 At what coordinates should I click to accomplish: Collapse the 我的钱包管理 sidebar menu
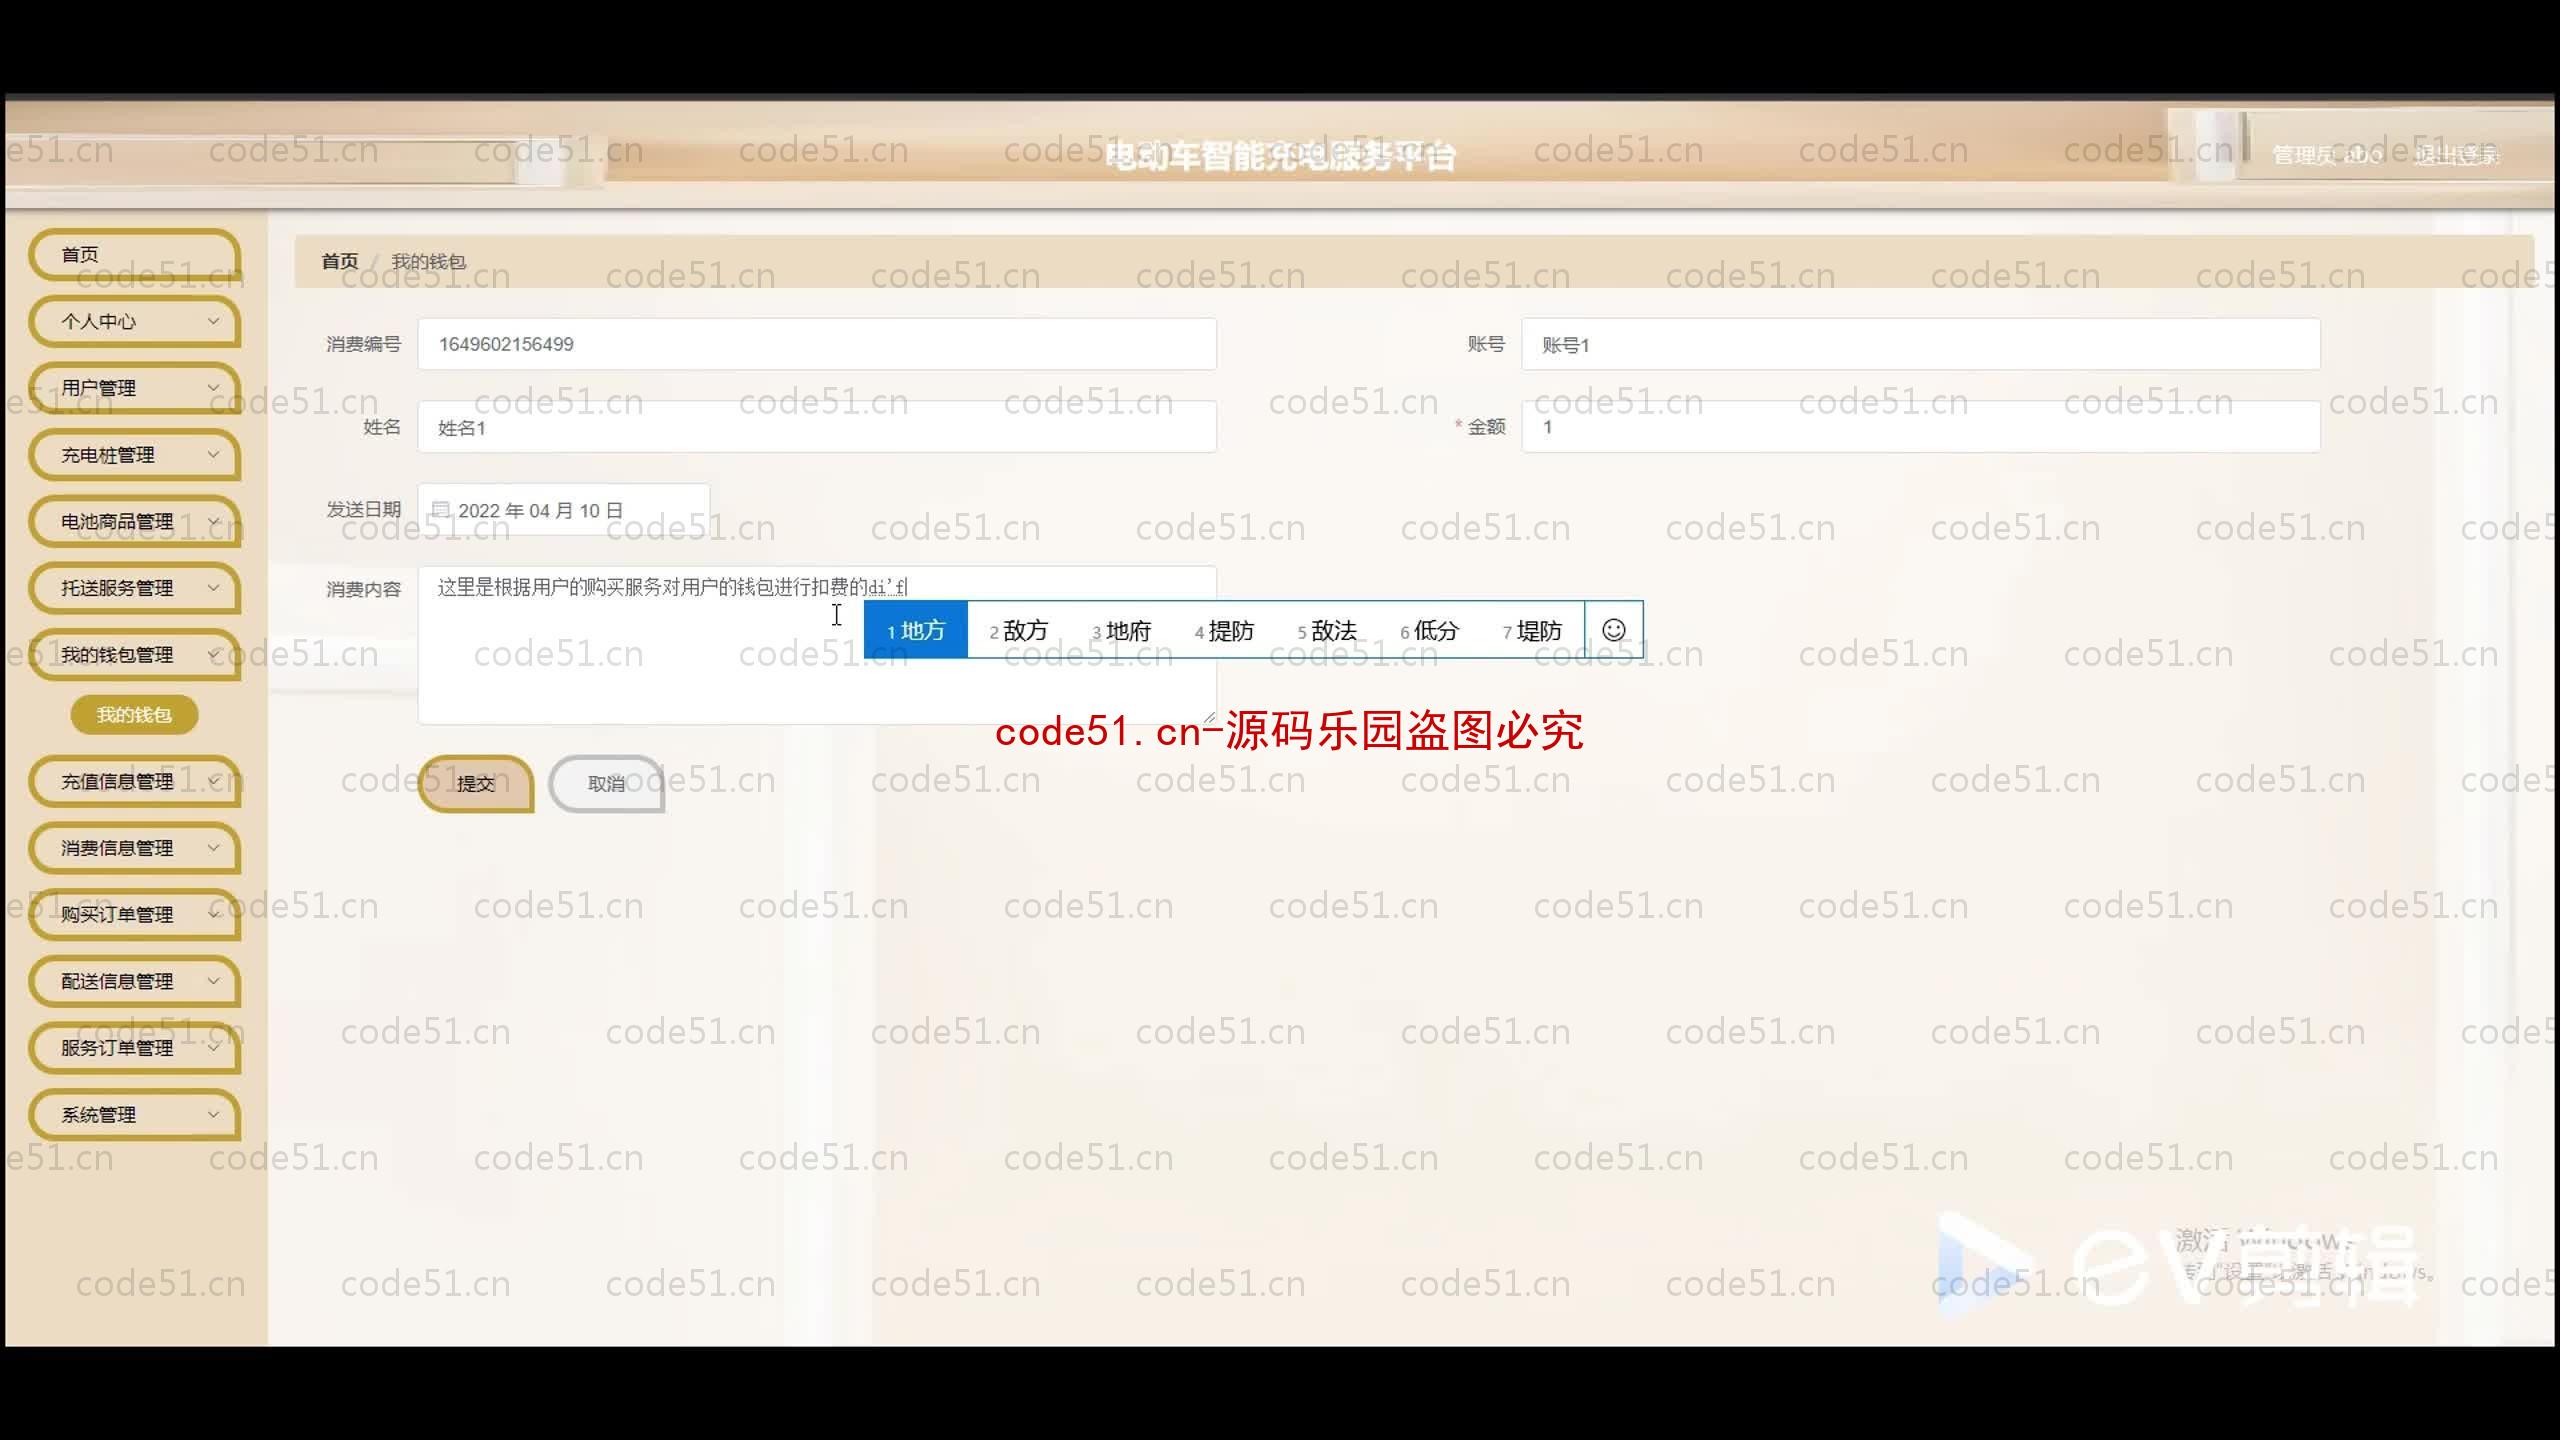(x=135, y=655)
